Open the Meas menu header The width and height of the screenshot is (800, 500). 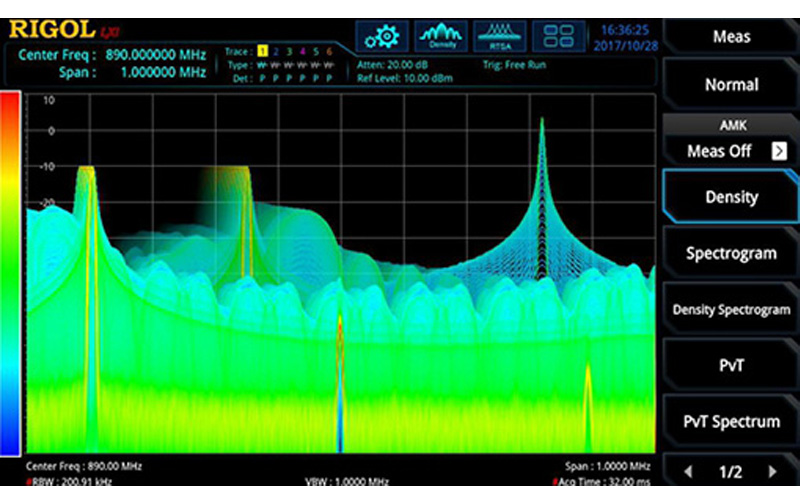pos(731,36)
